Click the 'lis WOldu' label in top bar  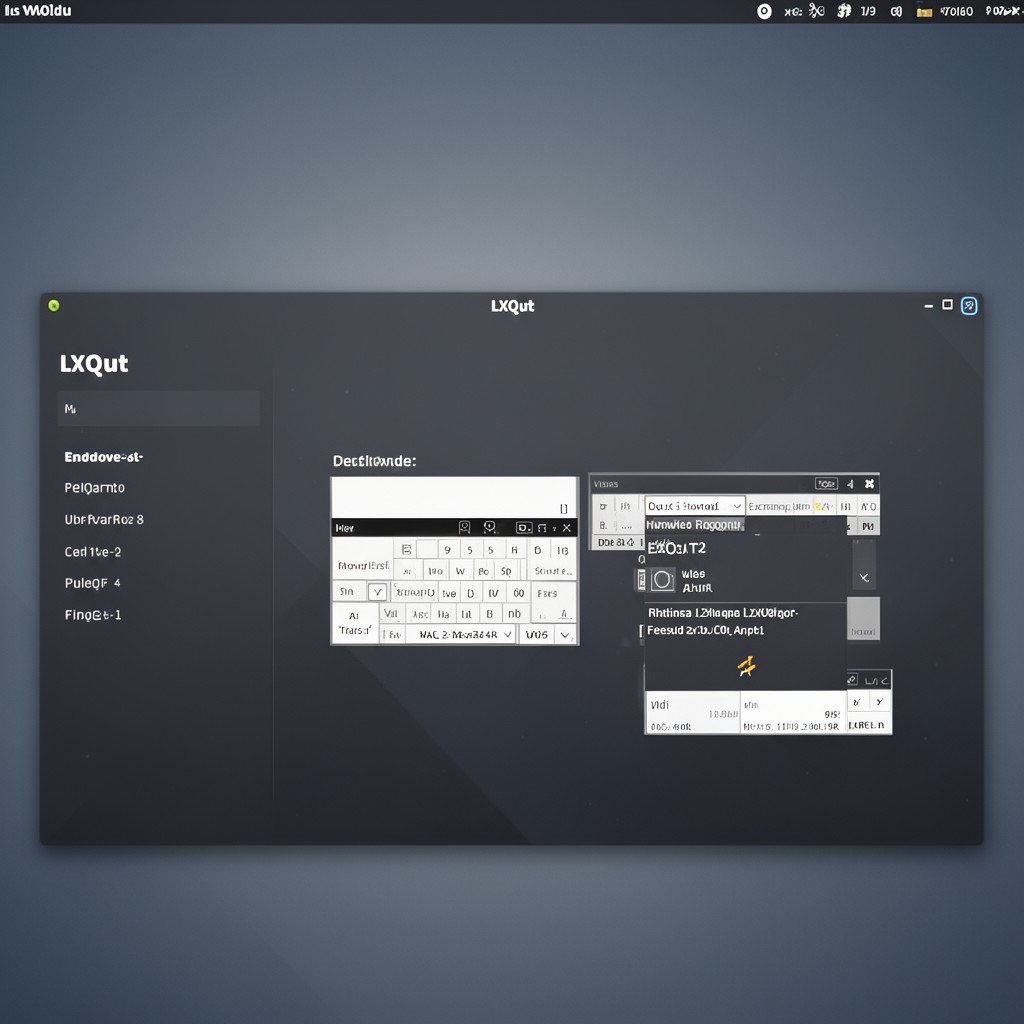coord(38,10)
